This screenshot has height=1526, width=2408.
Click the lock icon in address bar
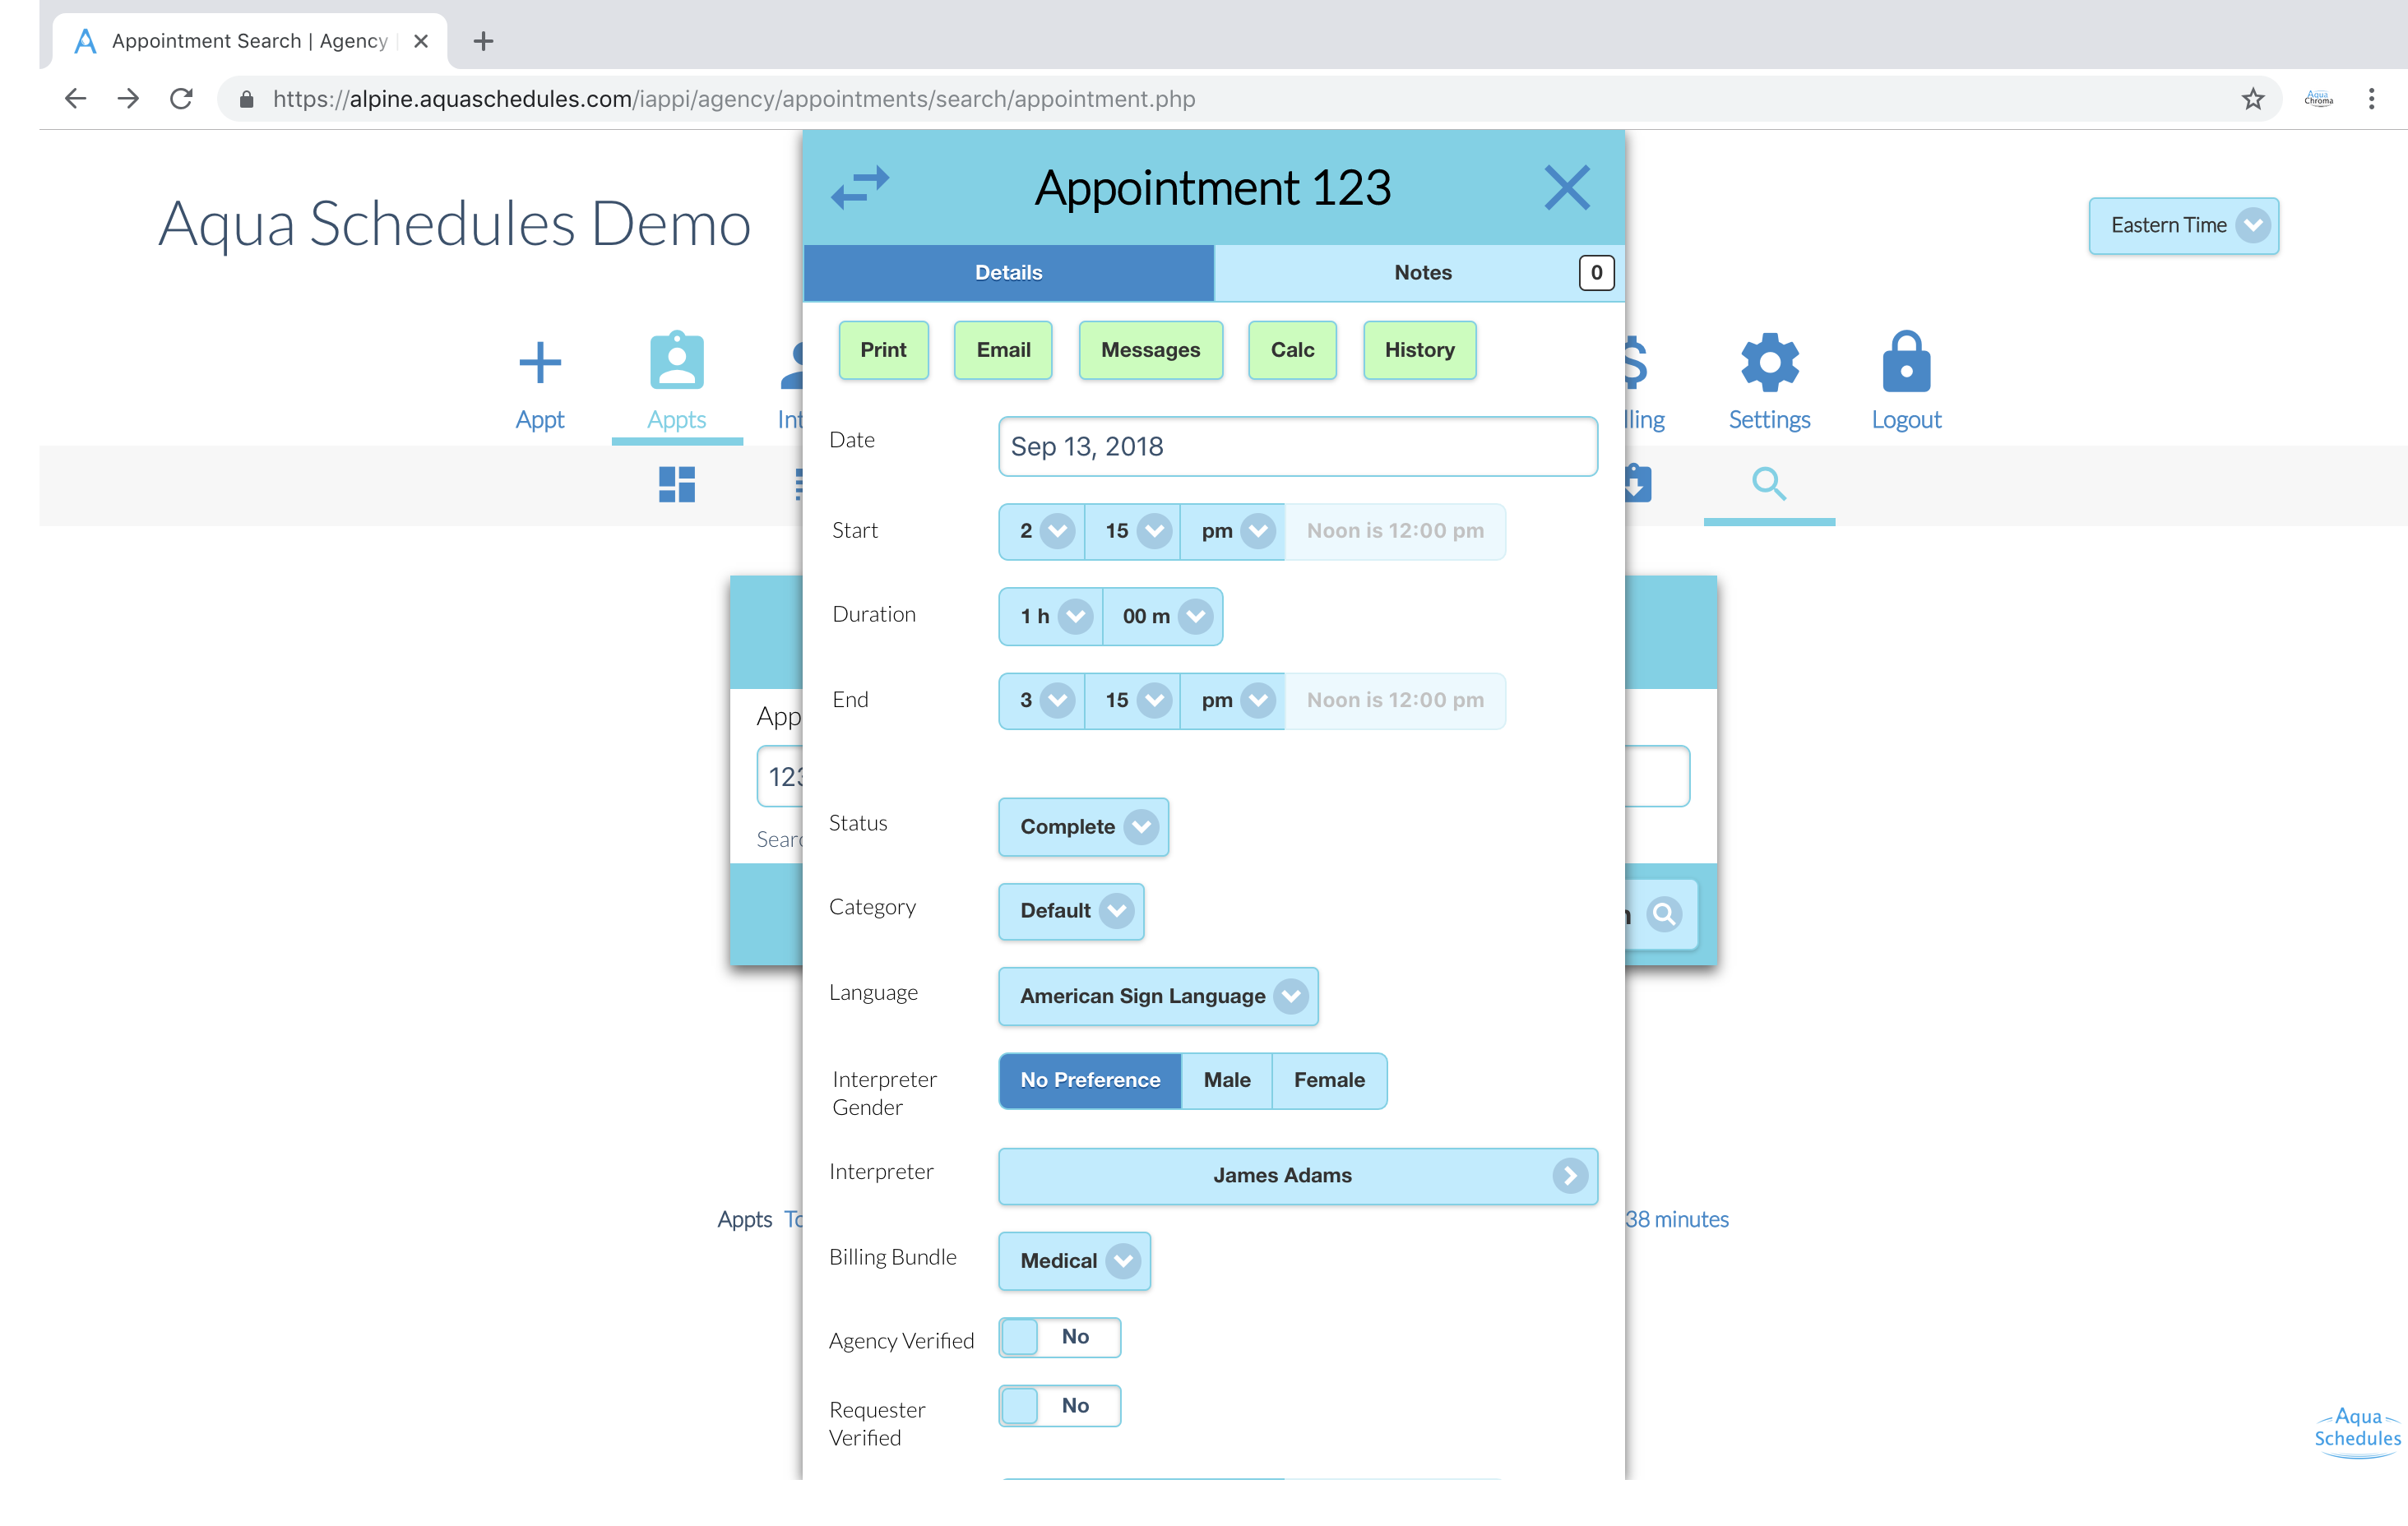(246, 99)
